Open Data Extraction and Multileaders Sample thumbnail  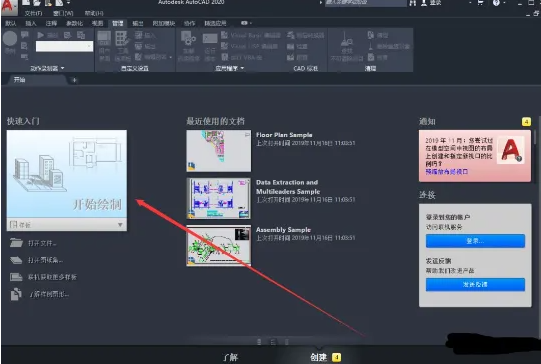pyautogui.click(x=219, y=198)
